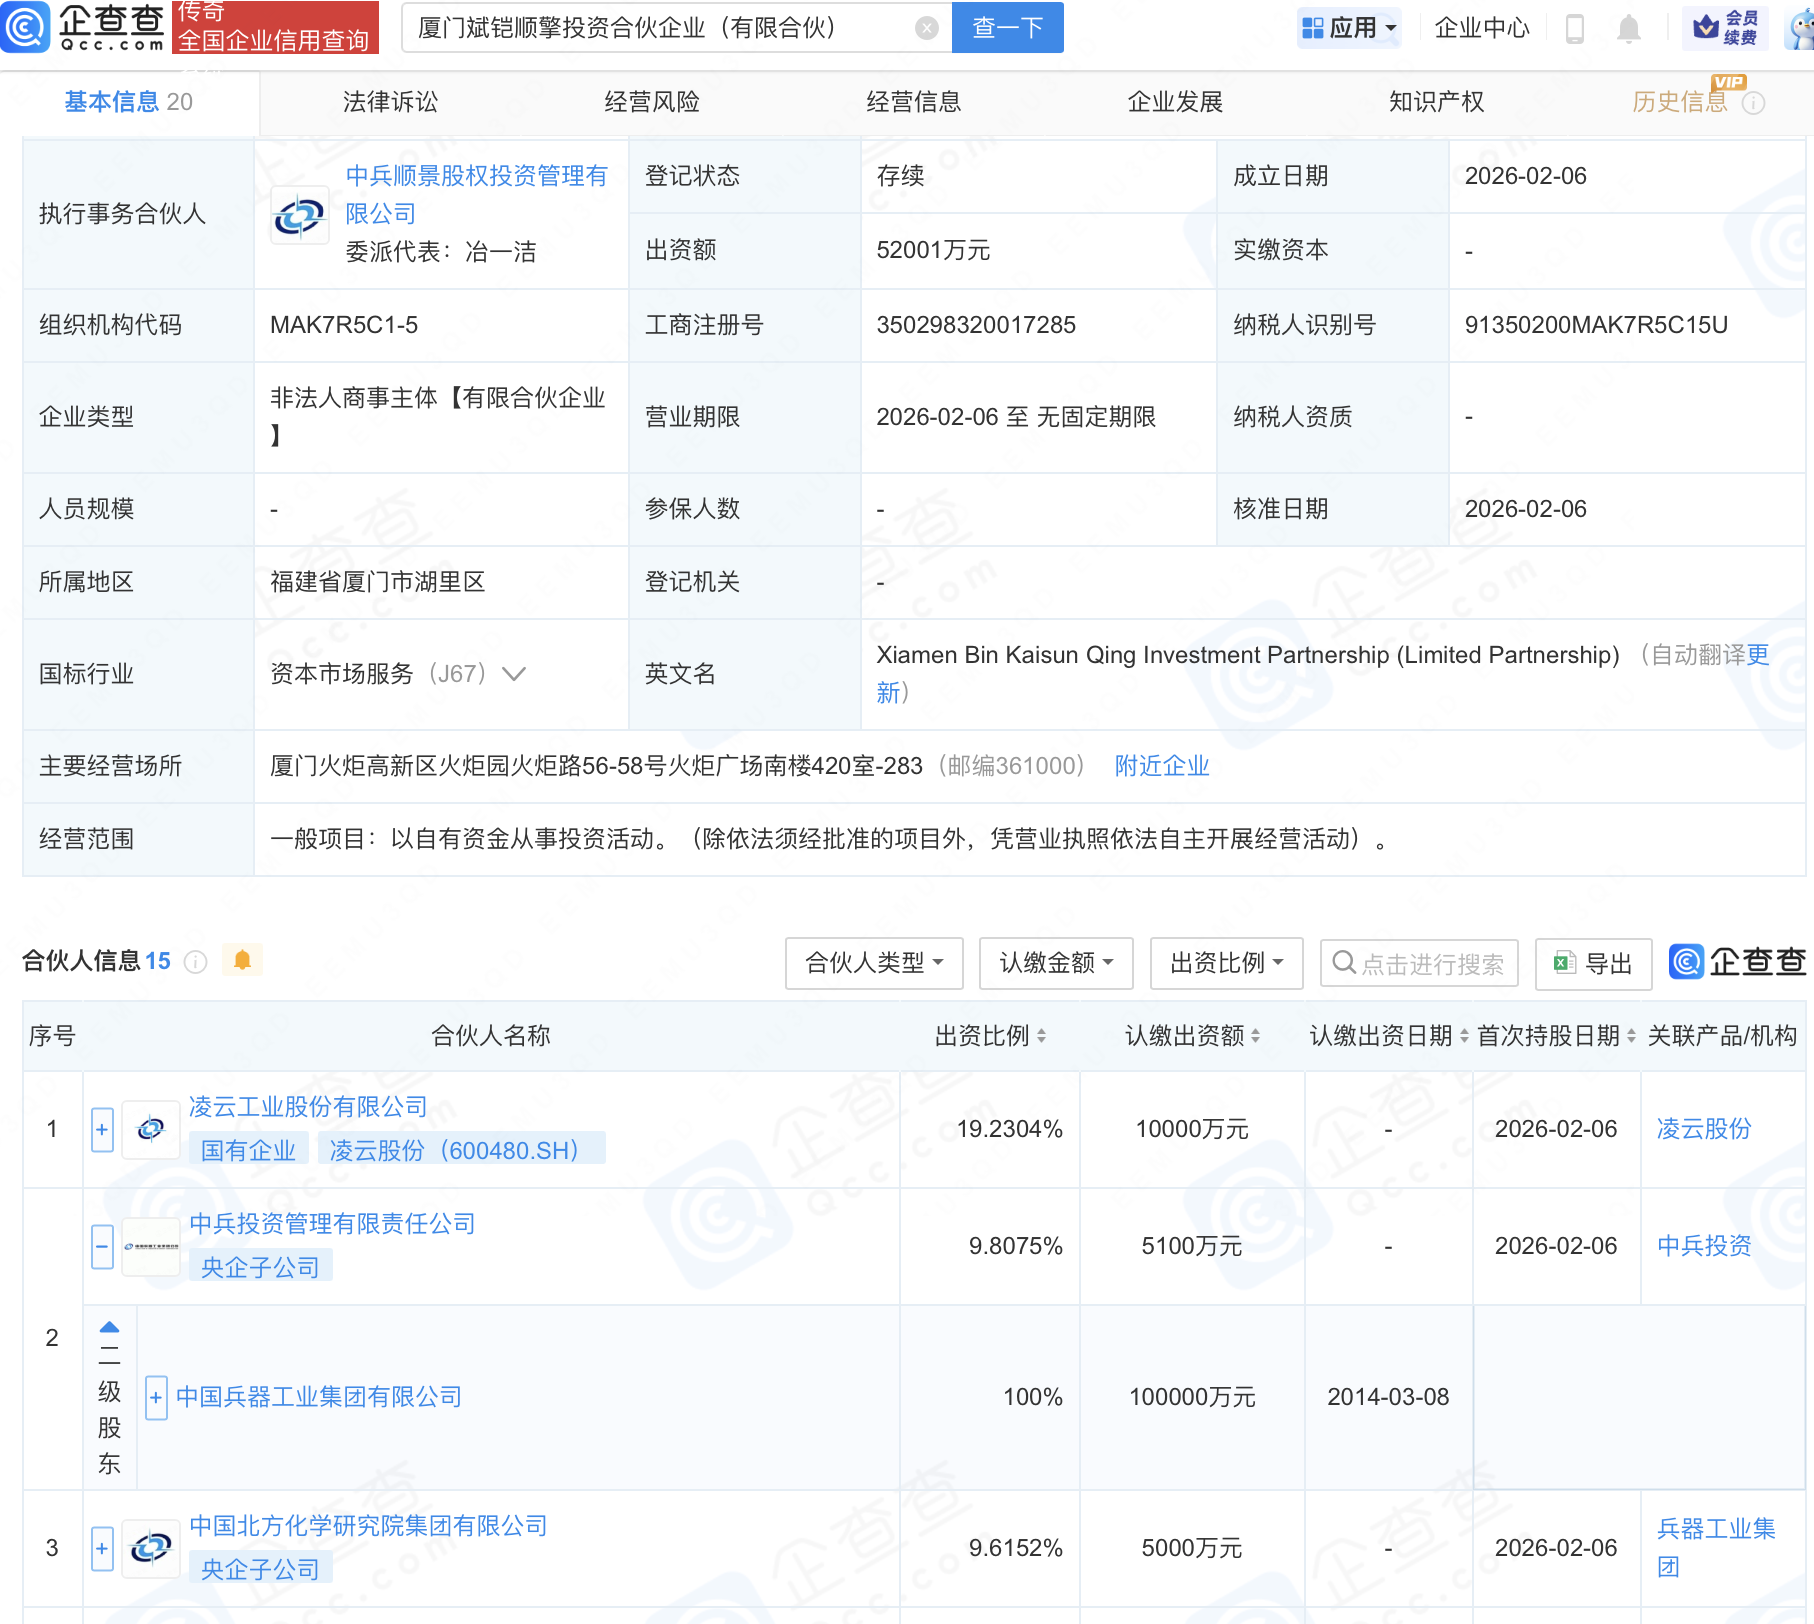Screen dimensions: 1814x1624
Task: Clear the search box with X icon
Action: pos(927,28)
